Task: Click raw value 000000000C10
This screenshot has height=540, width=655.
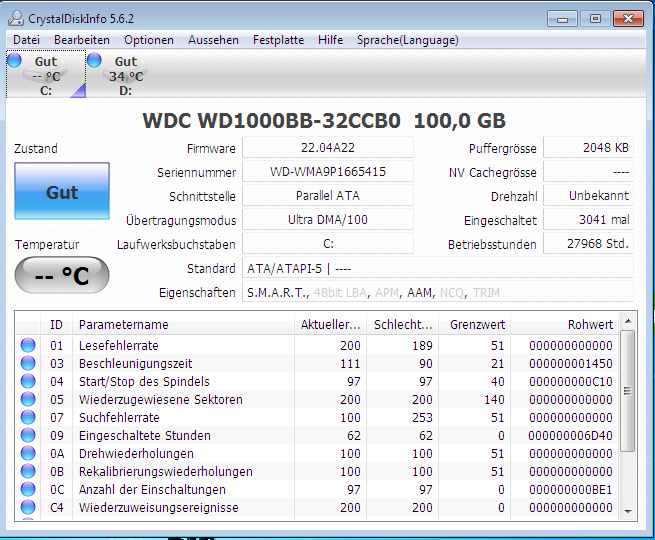Action: (x=570, y=381)
